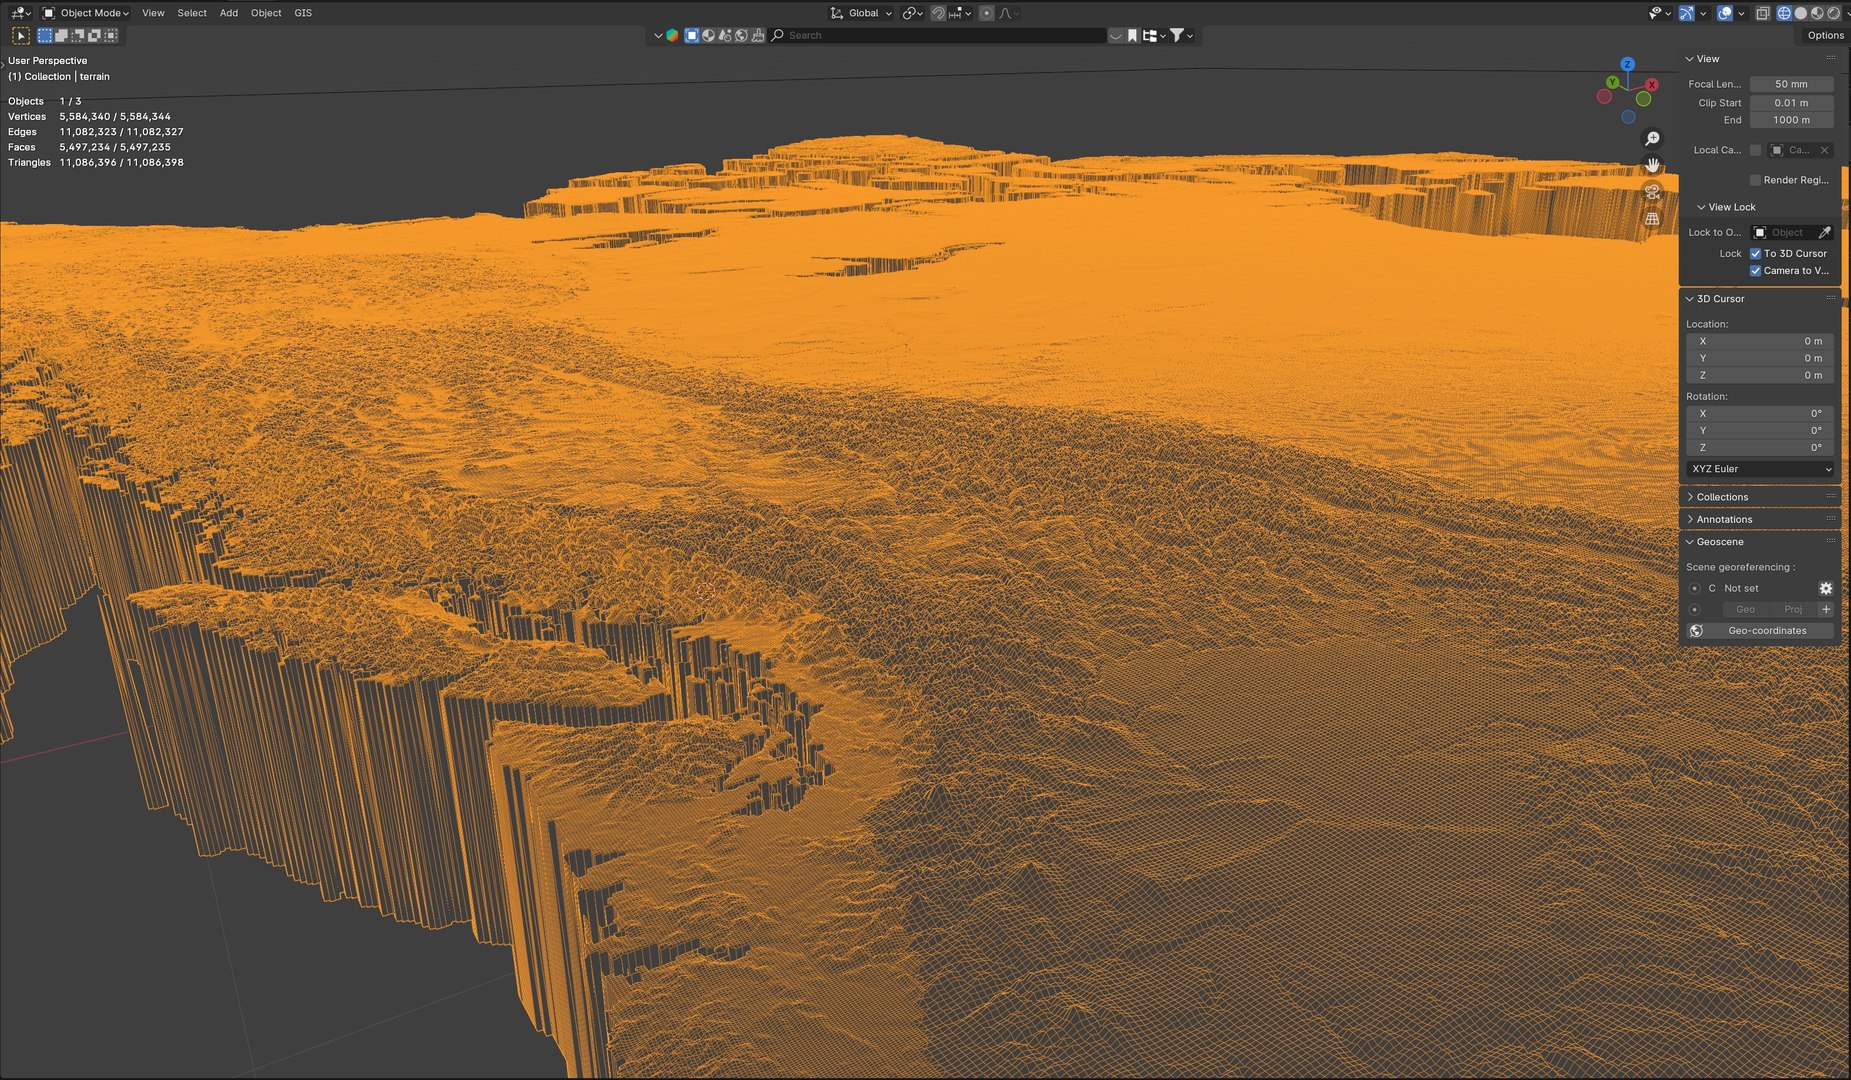1851x1080 pixels.
Task: Enable the Local Camera checkbox
Action: tap(1755, 150)
